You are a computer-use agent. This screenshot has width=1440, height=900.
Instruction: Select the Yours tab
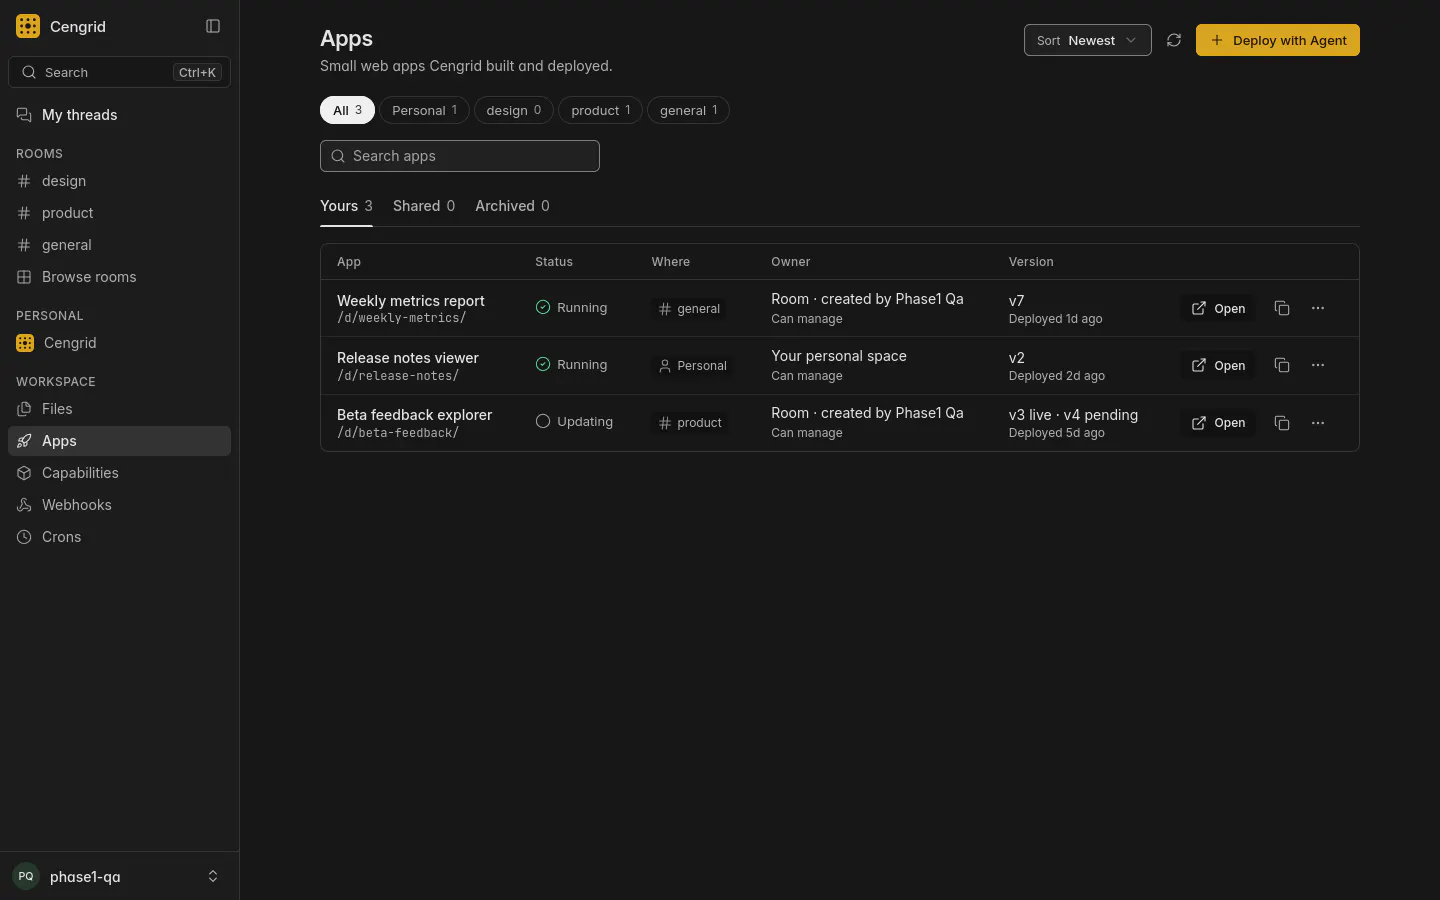(x=346, y=206)
